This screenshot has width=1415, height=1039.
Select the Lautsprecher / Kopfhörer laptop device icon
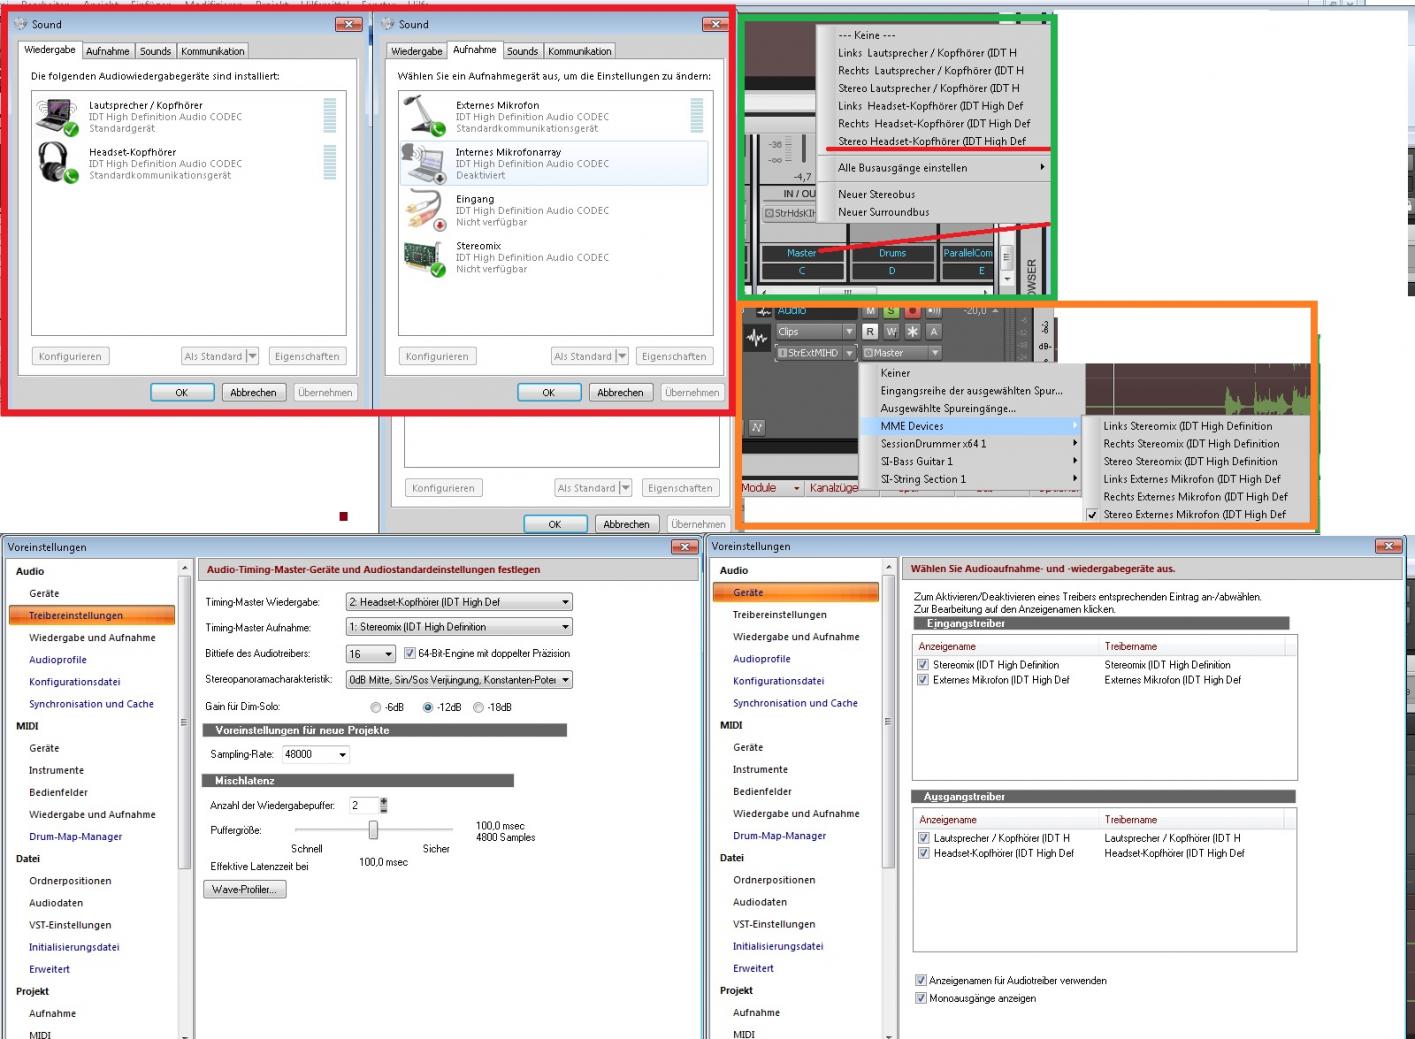pyautogui.click(x=57, y=116)
